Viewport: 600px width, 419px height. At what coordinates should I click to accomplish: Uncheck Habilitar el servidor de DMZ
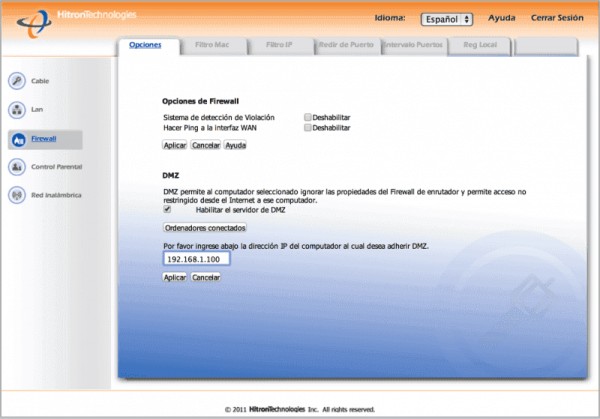point(168,210)
